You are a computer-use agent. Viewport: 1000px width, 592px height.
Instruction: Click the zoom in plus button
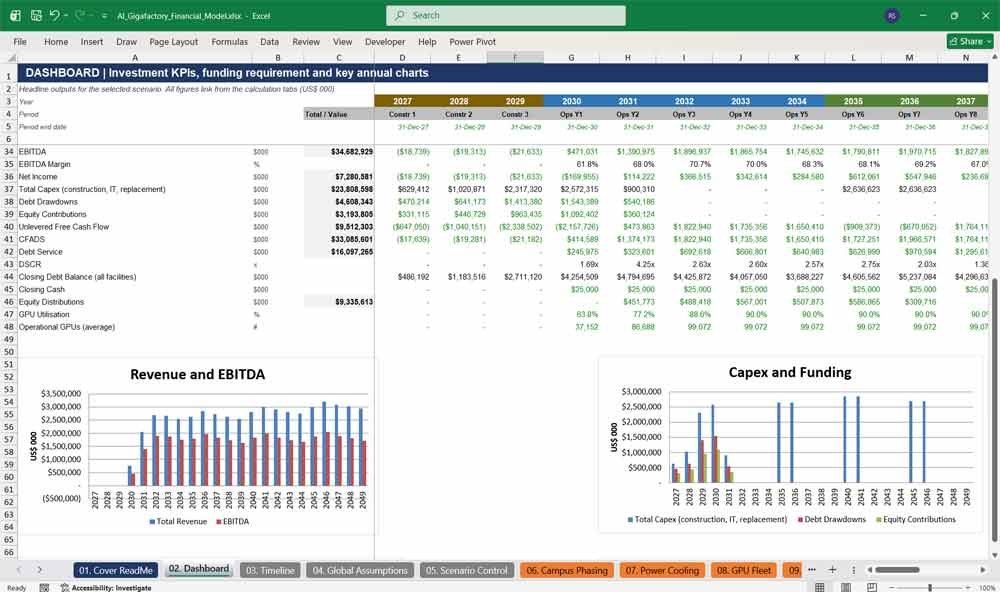point(968,588)
